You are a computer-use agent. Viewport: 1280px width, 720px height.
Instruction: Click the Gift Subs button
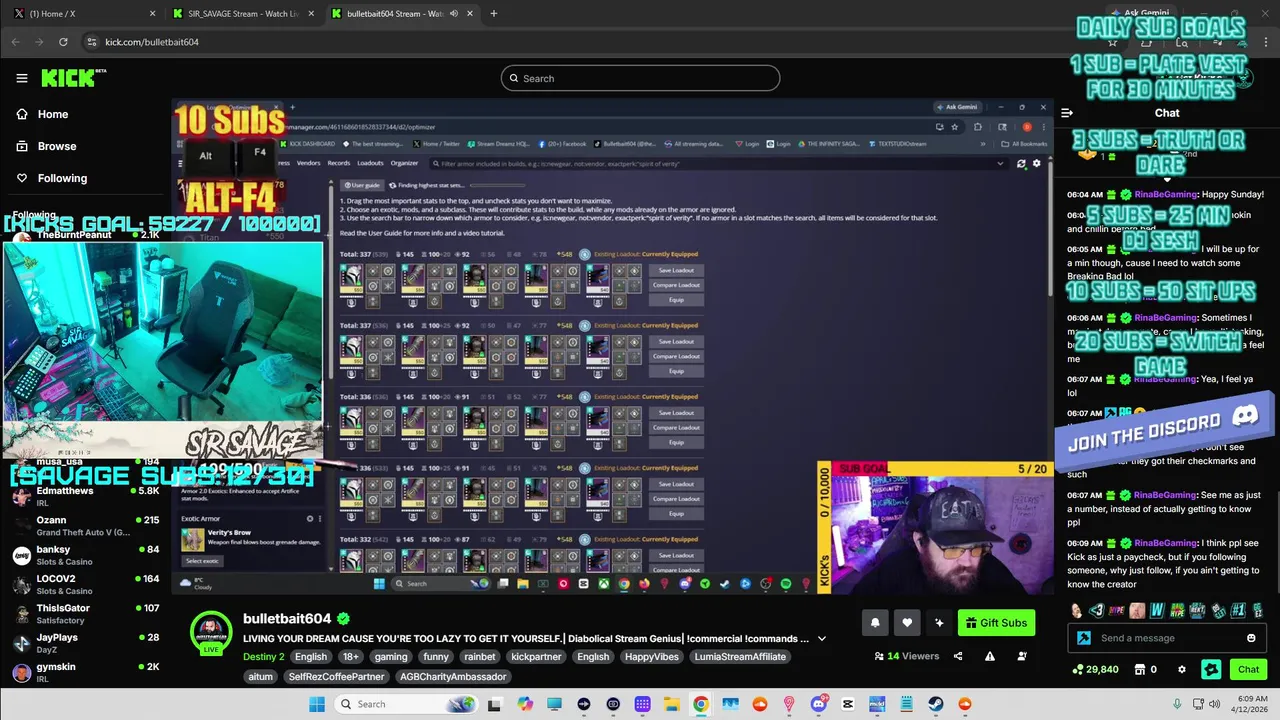coord(996,623)
